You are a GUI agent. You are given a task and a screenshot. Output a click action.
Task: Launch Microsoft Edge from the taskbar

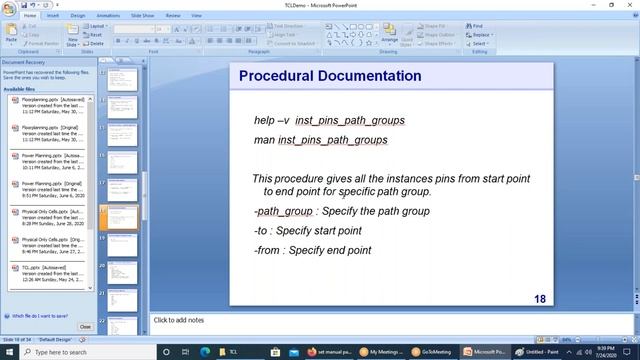click(205, 352)
